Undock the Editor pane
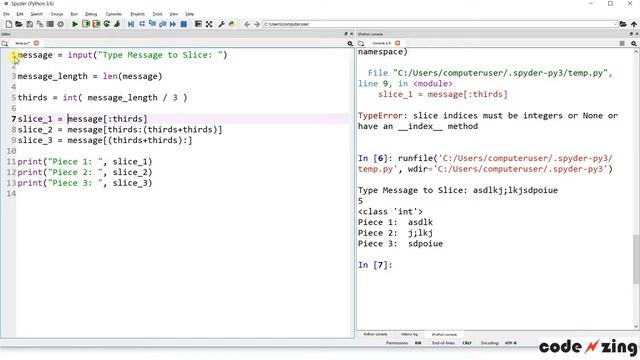The image size is (640, 360). 346,34
